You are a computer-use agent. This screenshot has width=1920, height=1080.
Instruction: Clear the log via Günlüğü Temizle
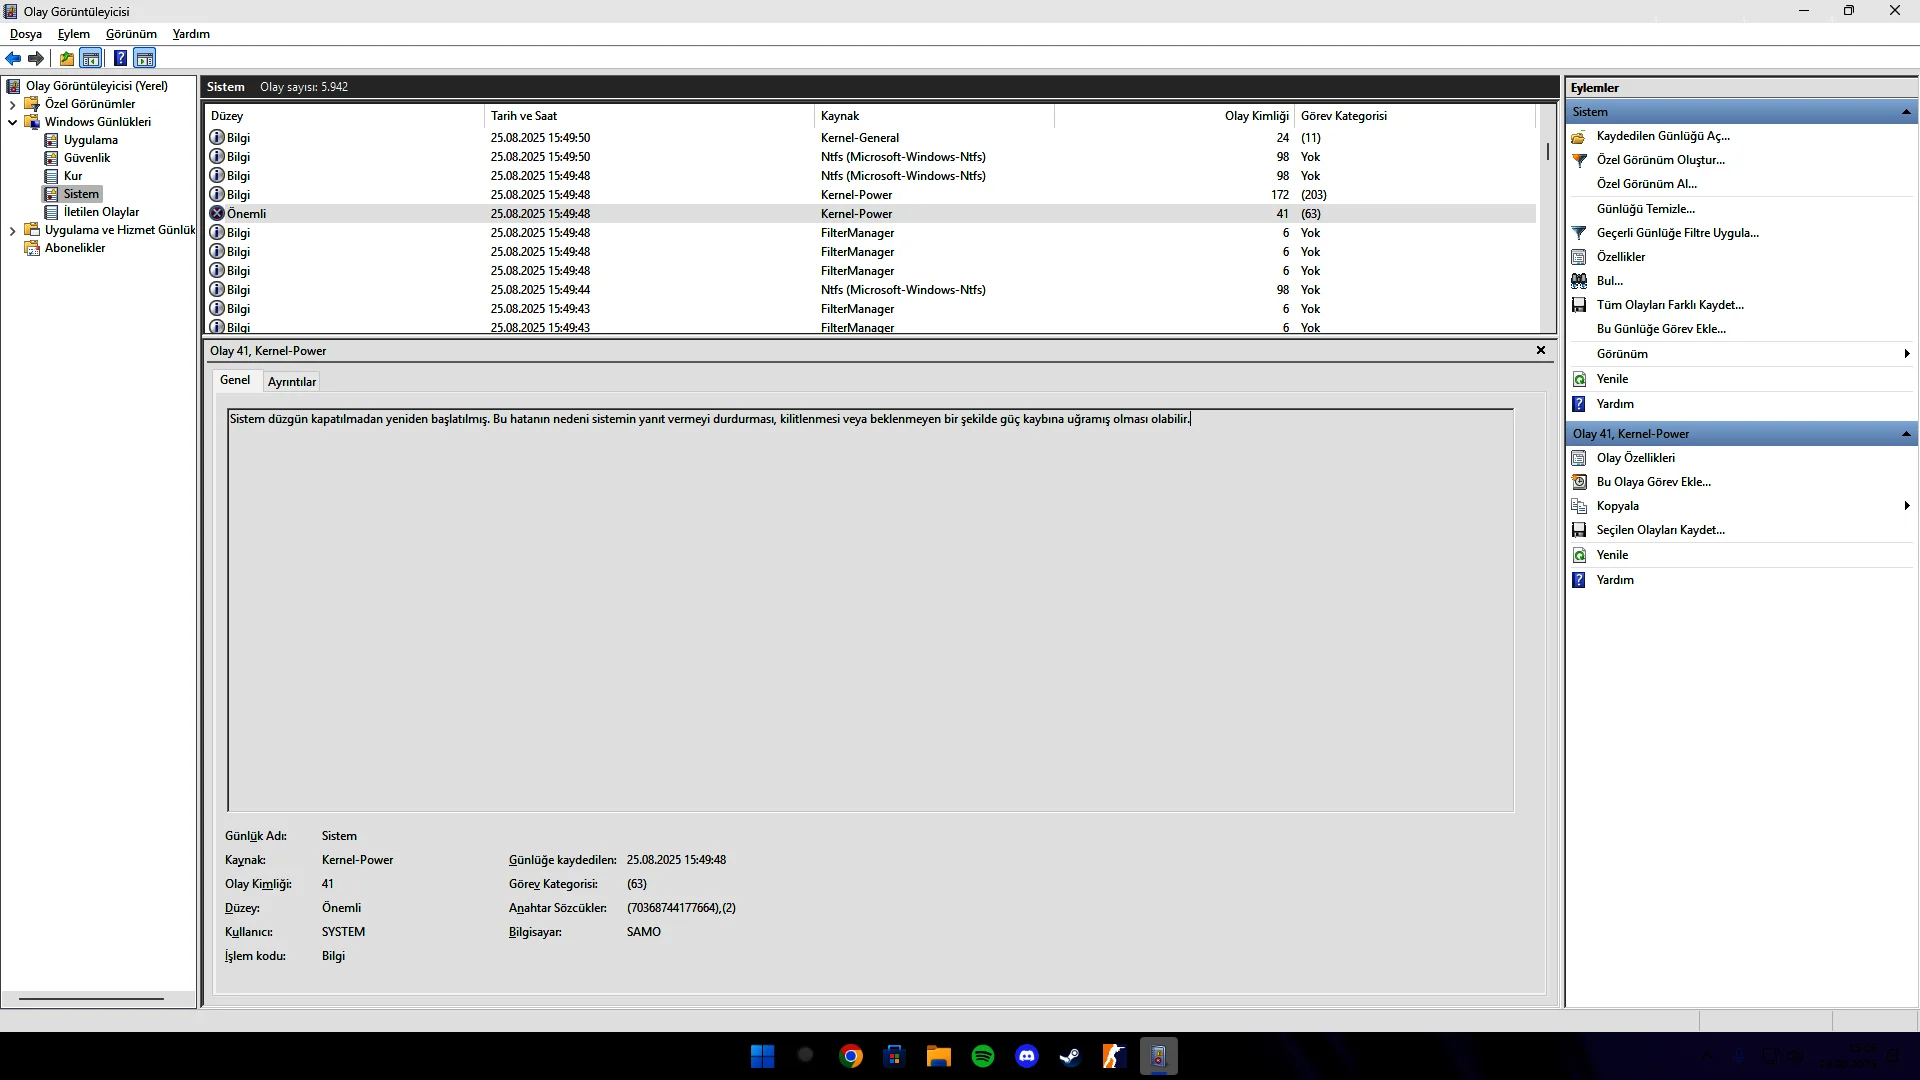pos(1645,208)
